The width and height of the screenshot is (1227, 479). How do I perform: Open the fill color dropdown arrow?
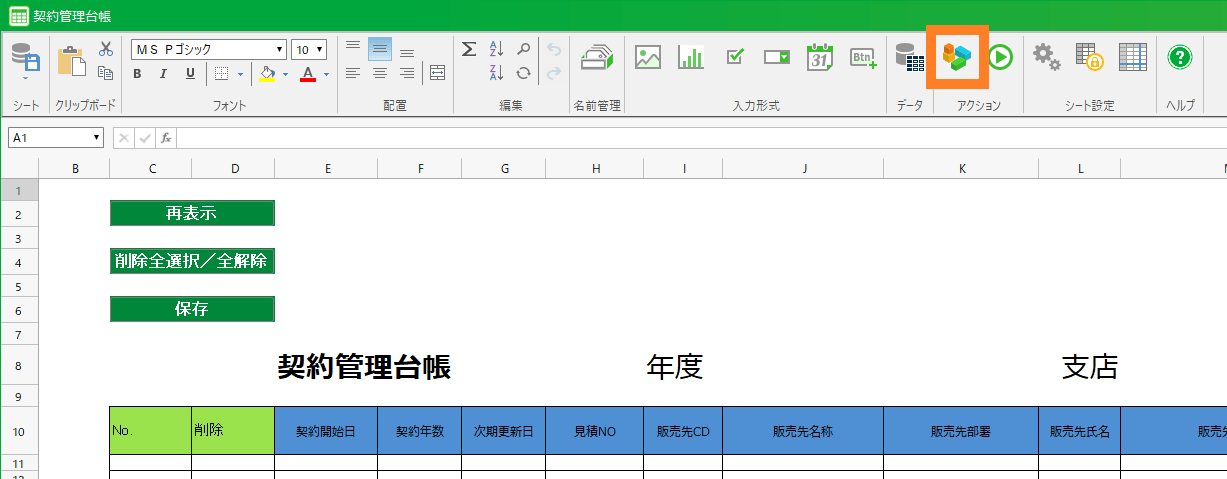(x=285, y=74)
